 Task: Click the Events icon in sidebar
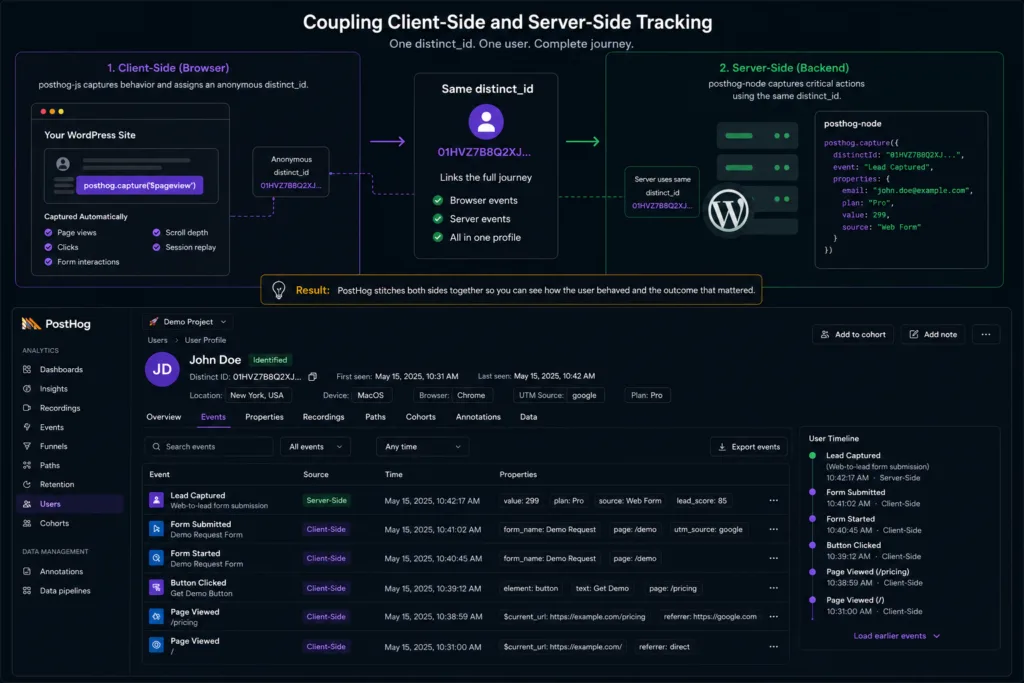coord(27,427)
